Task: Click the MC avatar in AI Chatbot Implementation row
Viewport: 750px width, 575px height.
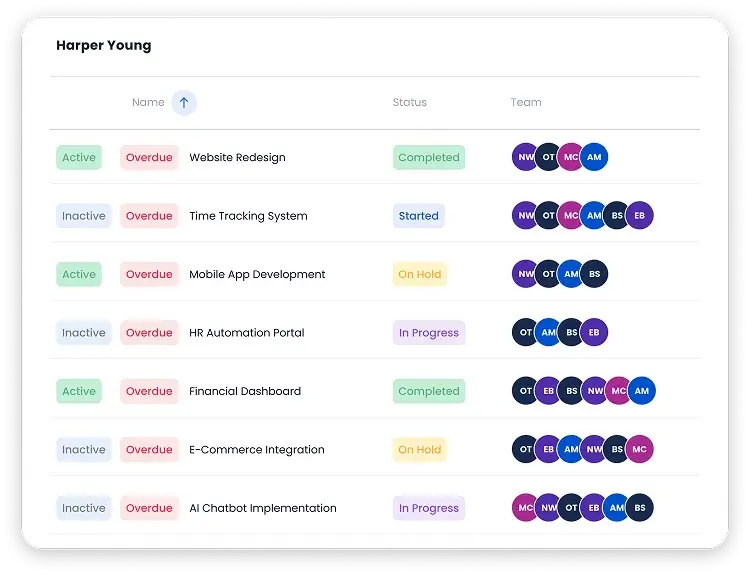Action: (x=525, y=508)
